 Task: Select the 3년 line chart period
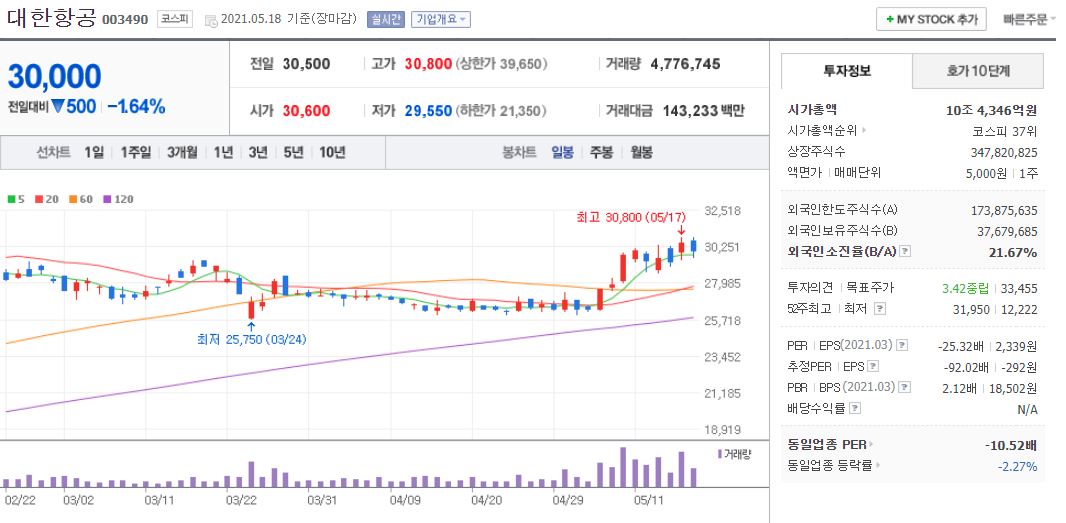(258, 152)
